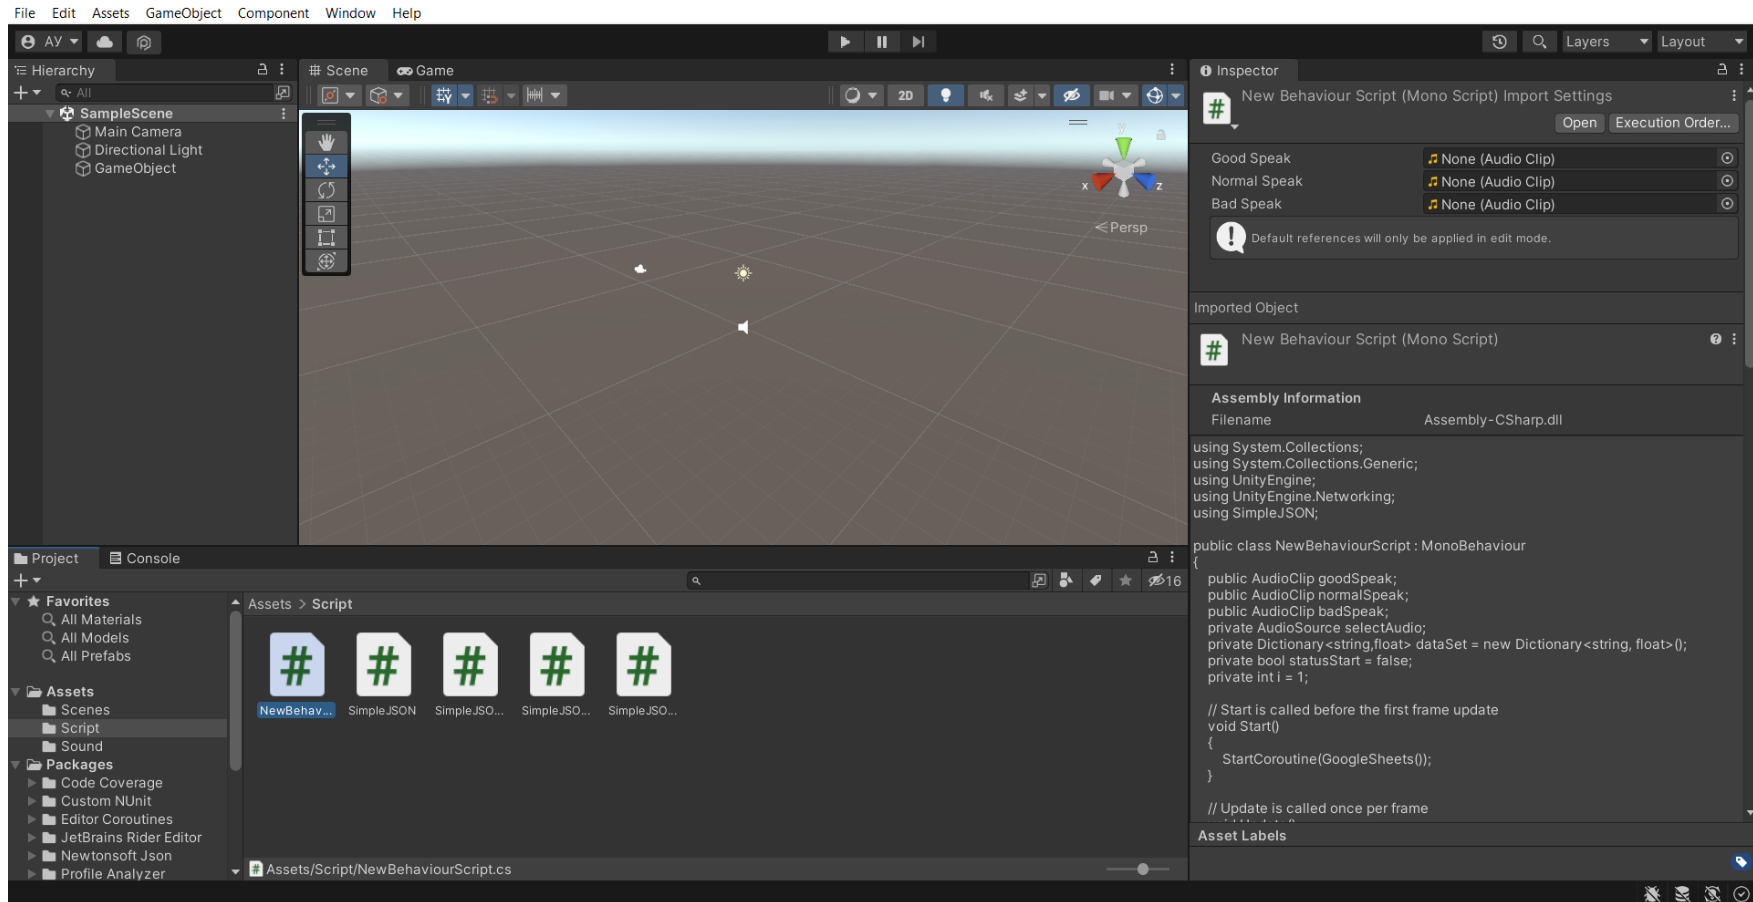
Task: Click the global search magnifier icon
Action: [x=1539, y=42]
